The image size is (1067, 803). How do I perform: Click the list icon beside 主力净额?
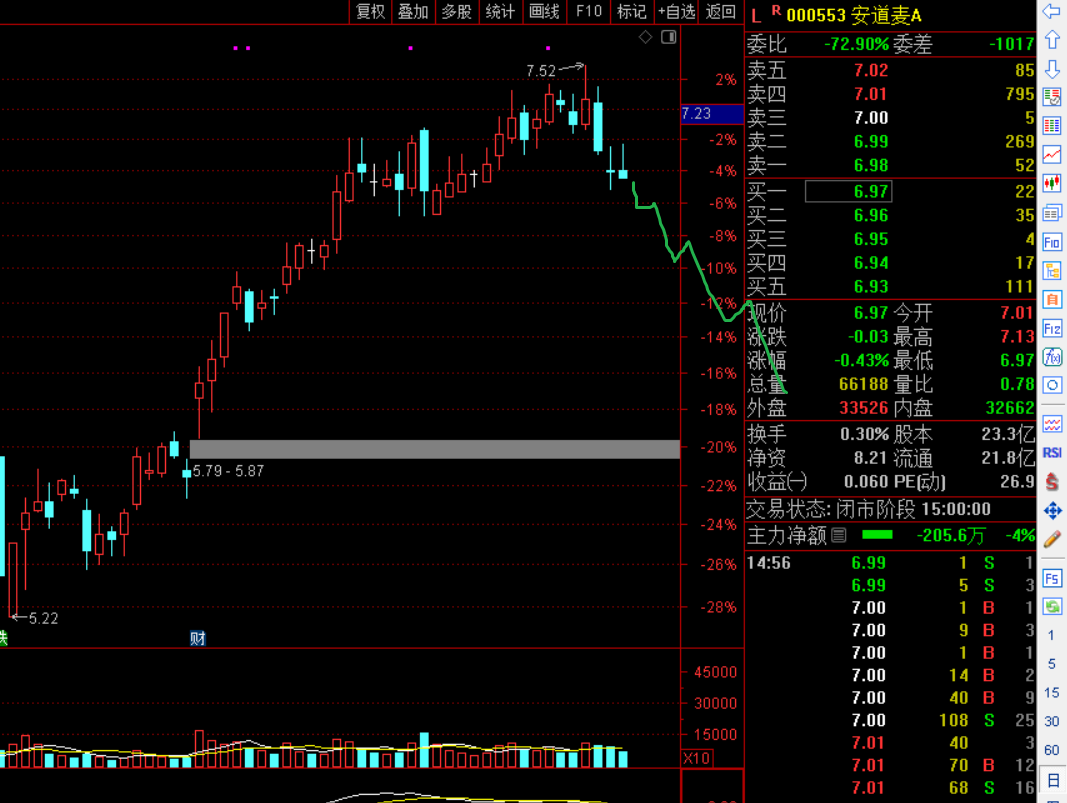pyautogui.click(x=839, y=536)
